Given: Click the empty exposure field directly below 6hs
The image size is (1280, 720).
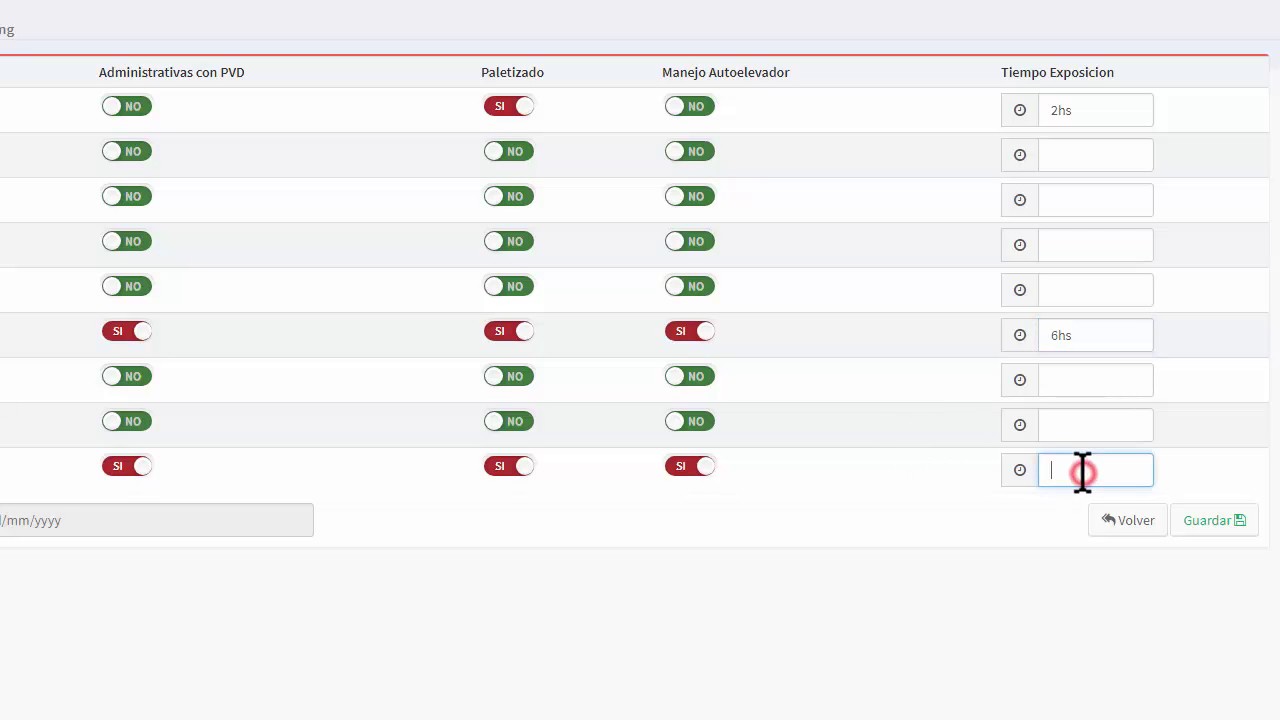Looking at the screenshot, I should pos(1095,380).
